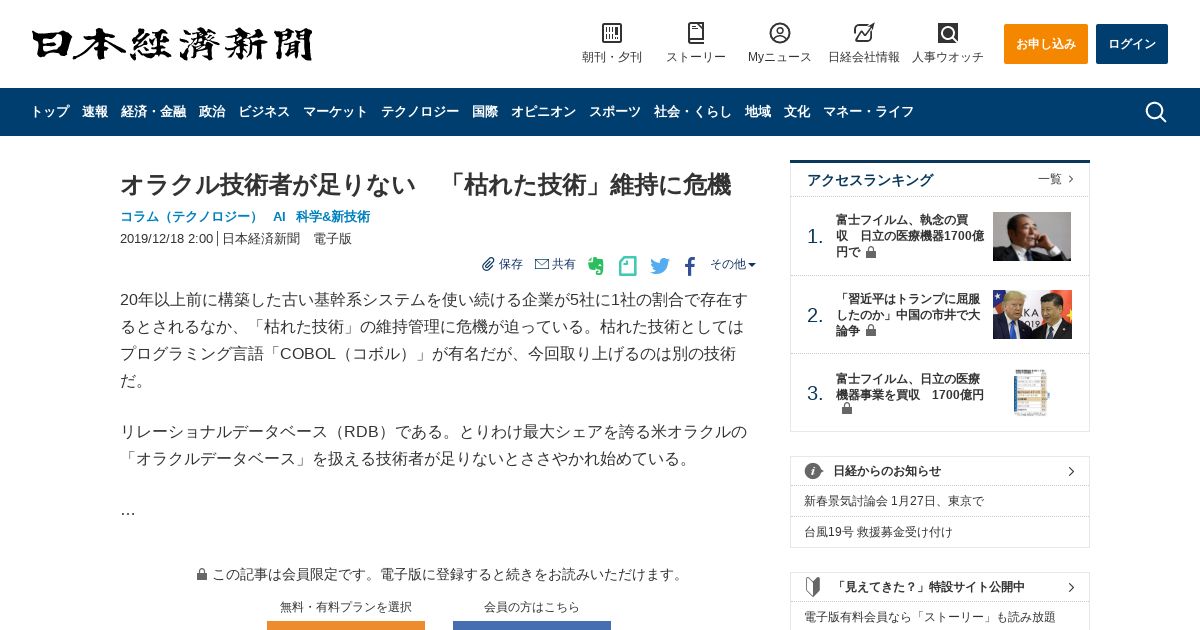This screenshot has width=1200, height=630.
Task: Select 国際 in the navigation bar
Action: coord(485,112)
